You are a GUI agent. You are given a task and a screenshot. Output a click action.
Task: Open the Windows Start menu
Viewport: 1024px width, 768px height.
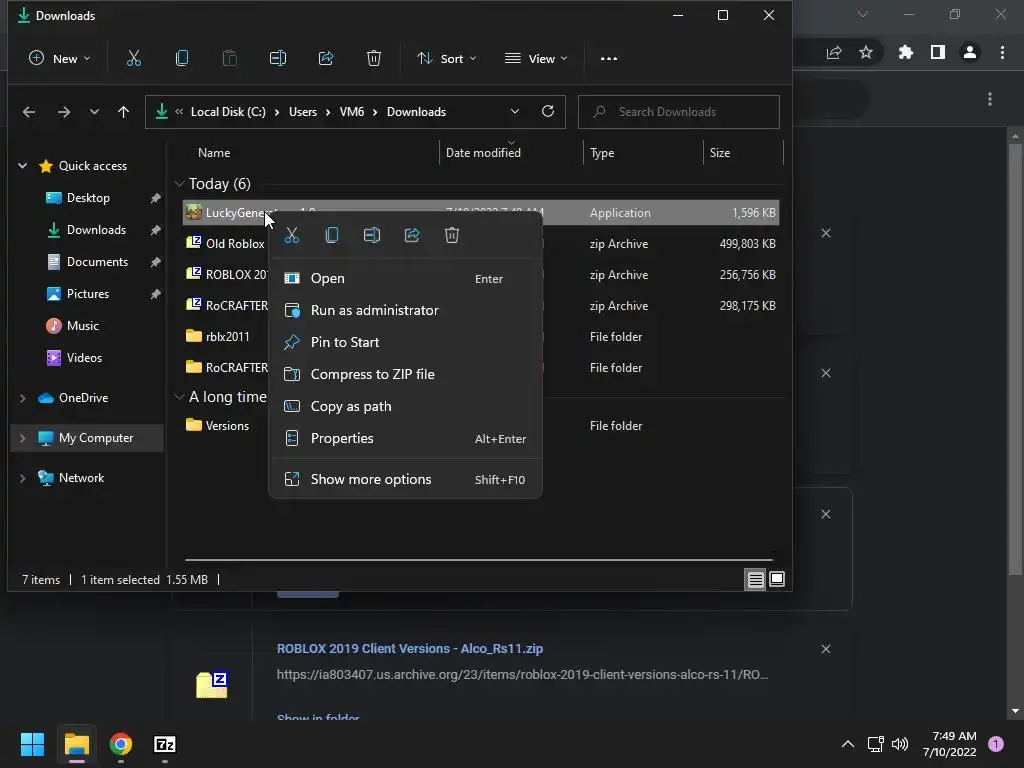[x=32, y=744]
